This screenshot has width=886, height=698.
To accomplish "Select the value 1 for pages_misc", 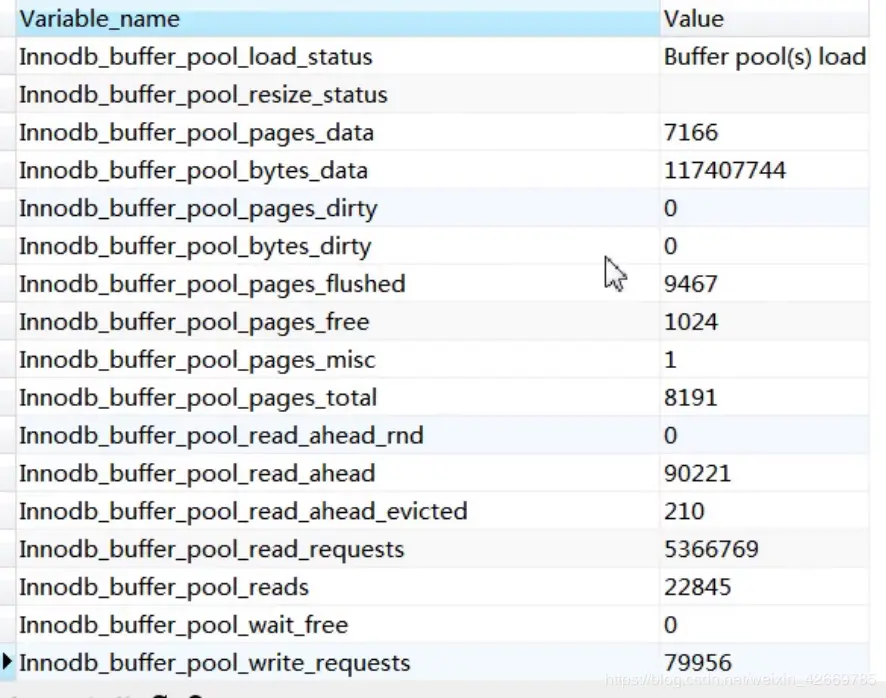I will pos(765,359).
